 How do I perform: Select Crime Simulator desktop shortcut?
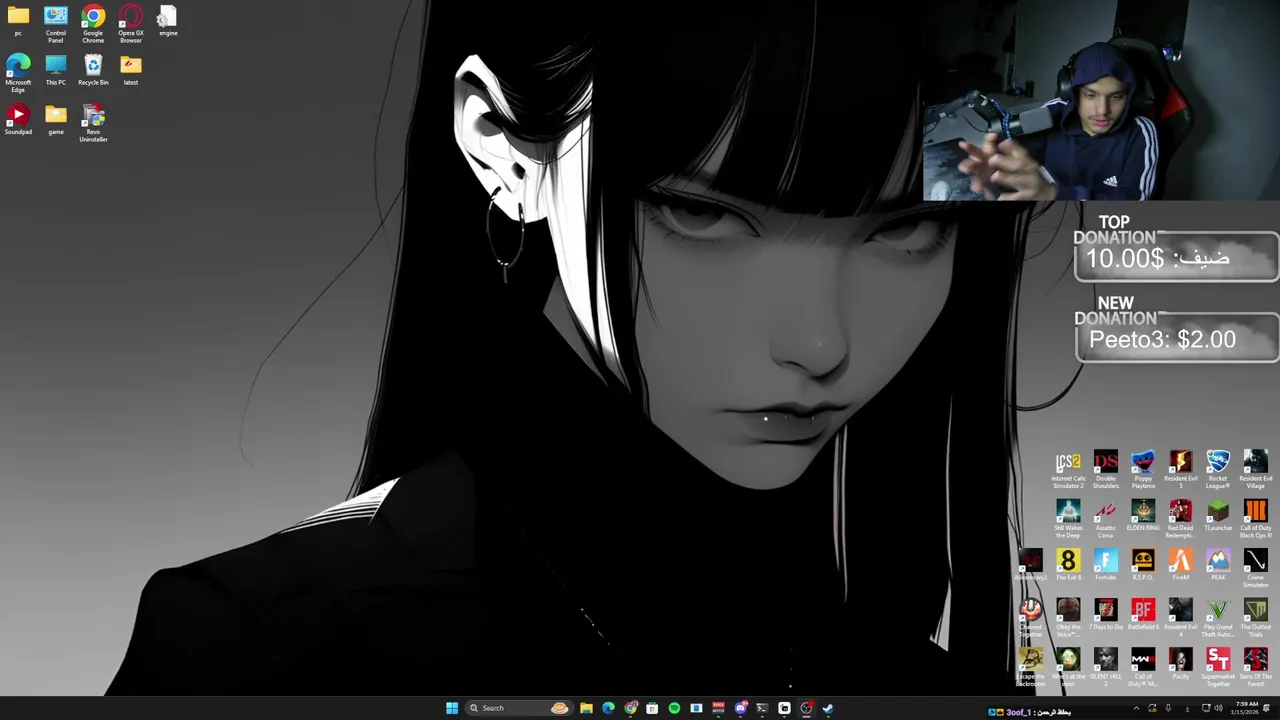[x=1255, y=569]
